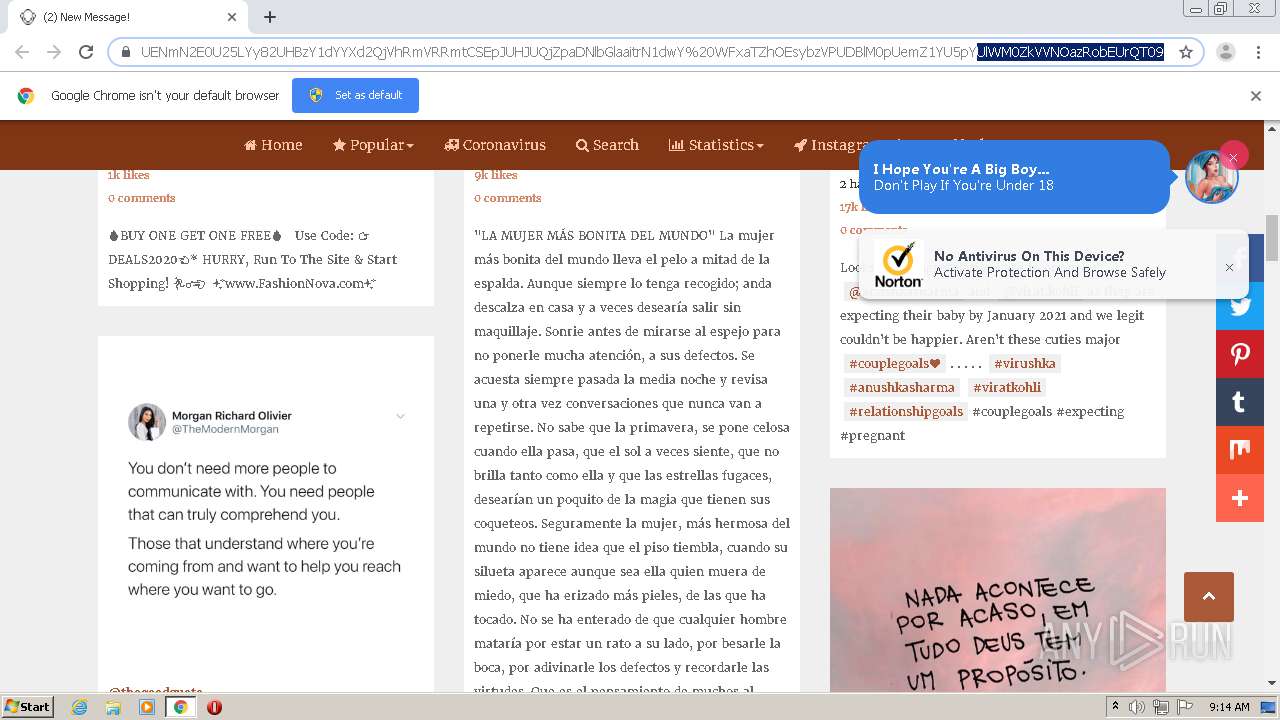Open the Home menu item
The height and width of the screenshot is (720, 1280).
(x=273, y=145)
